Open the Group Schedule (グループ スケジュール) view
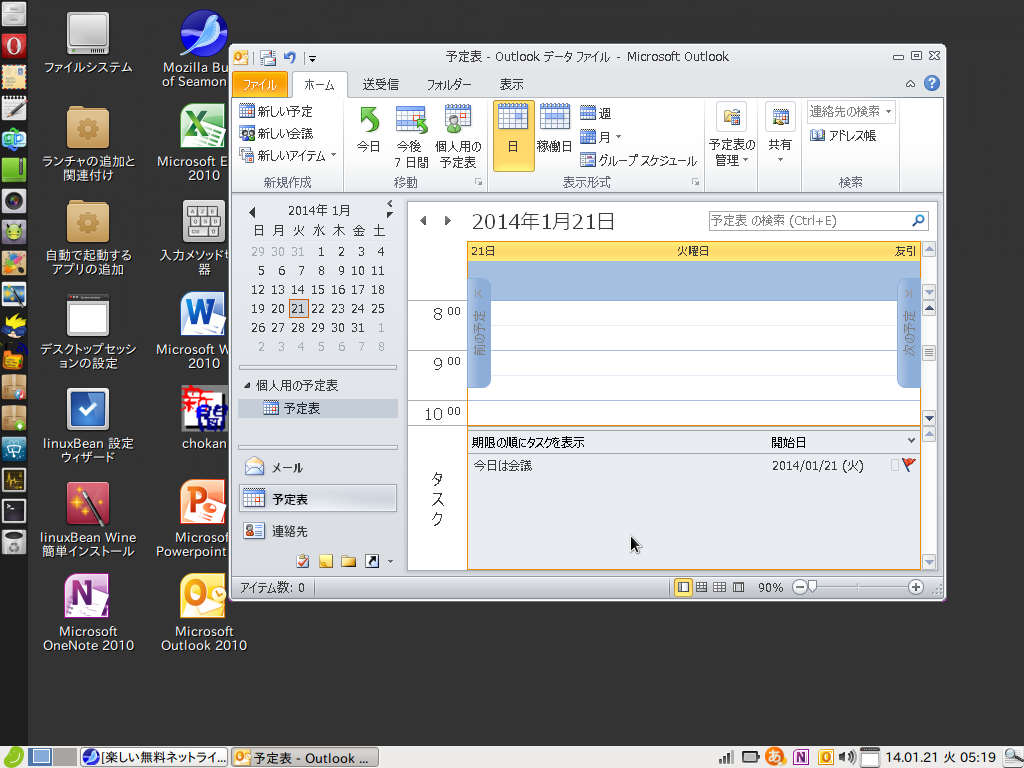Image resolution: width=1024 pixels, height=768 pixels. pos(639,160)
